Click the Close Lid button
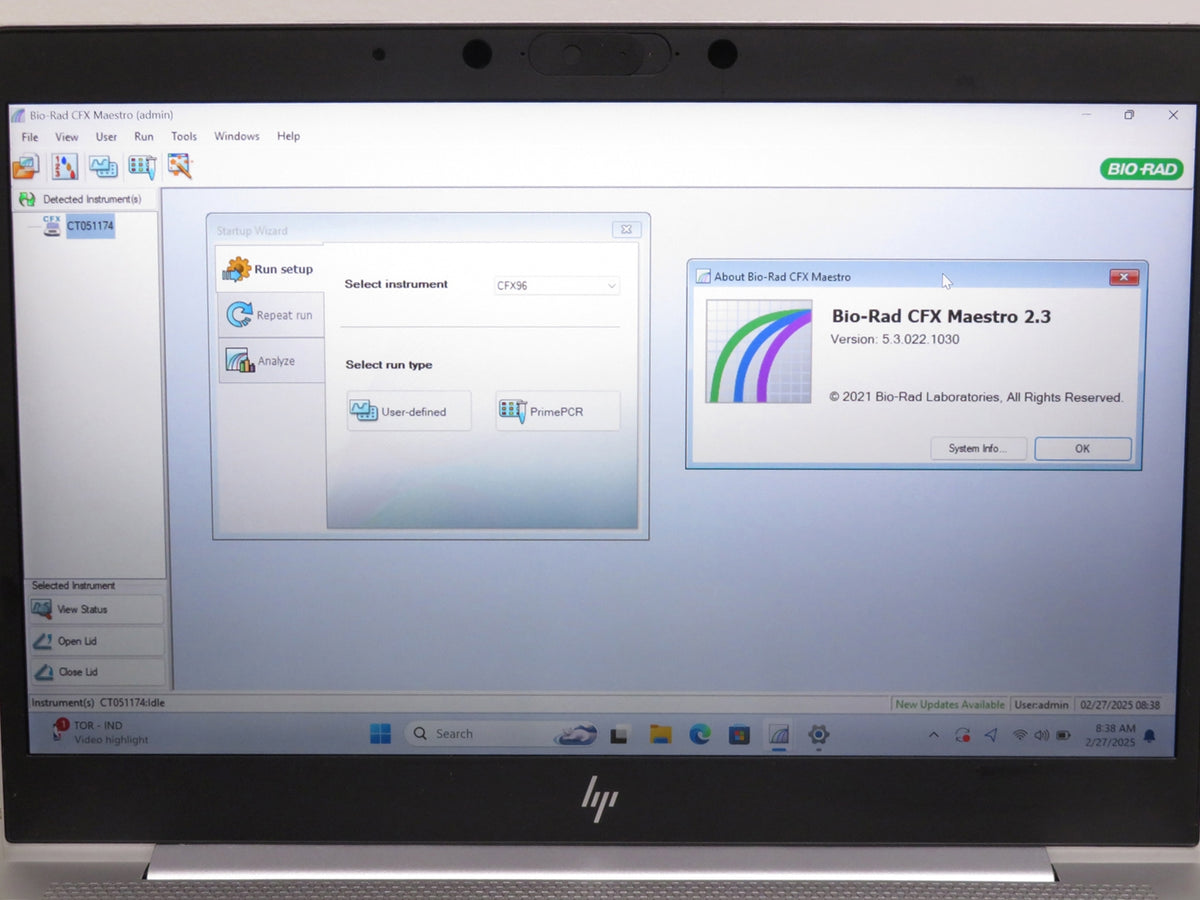This screenshot has width=1200, height=900. 96,672
